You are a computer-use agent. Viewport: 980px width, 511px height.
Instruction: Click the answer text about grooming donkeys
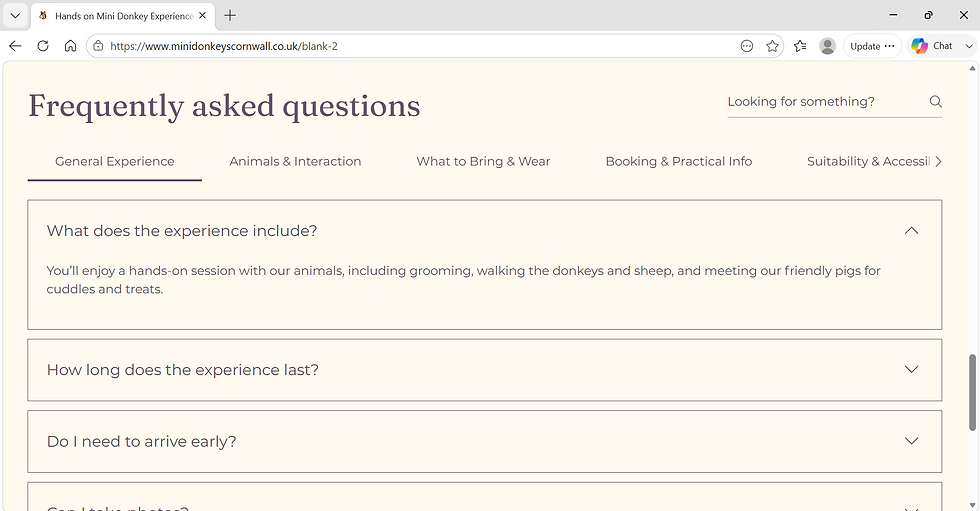[x=463, y=280]
